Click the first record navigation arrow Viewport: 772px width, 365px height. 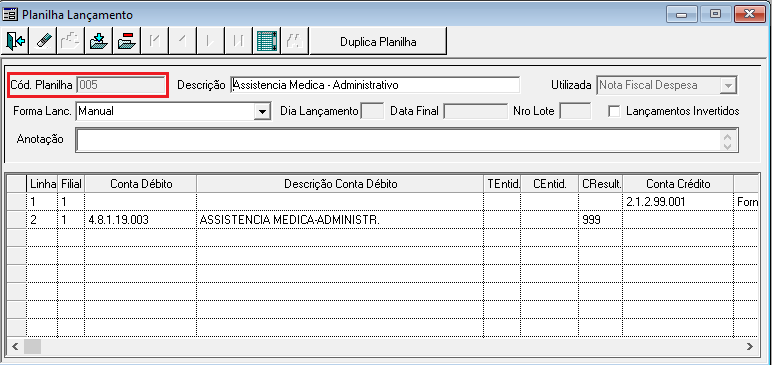[155, 41]
